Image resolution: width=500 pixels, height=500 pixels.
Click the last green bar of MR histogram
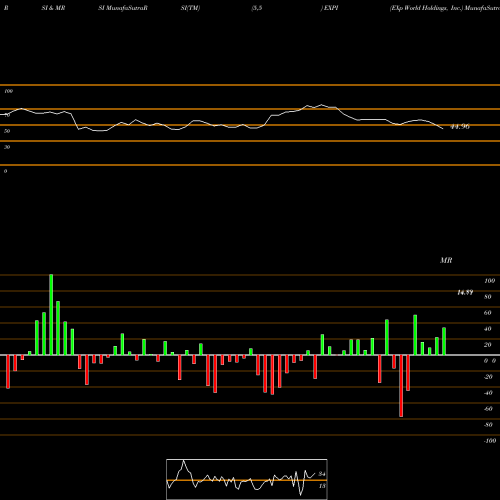pos(444,341)
